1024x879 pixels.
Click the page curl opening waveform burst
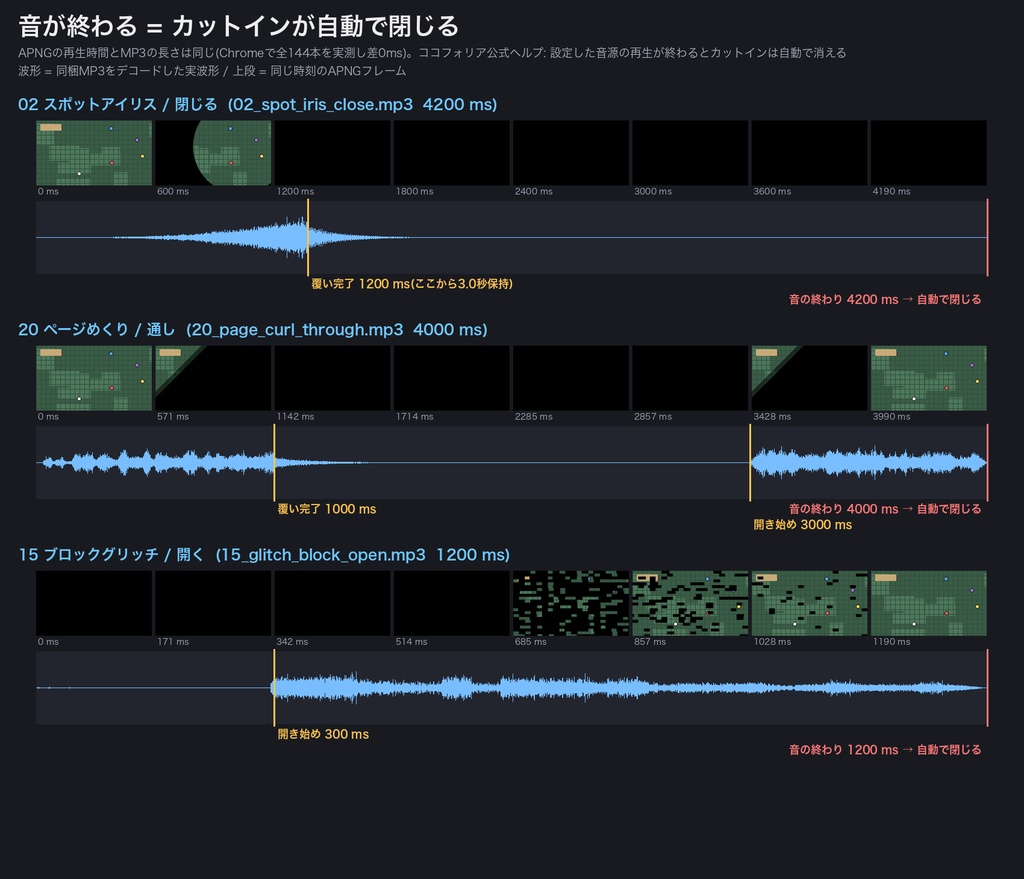[x=869, y=463]
